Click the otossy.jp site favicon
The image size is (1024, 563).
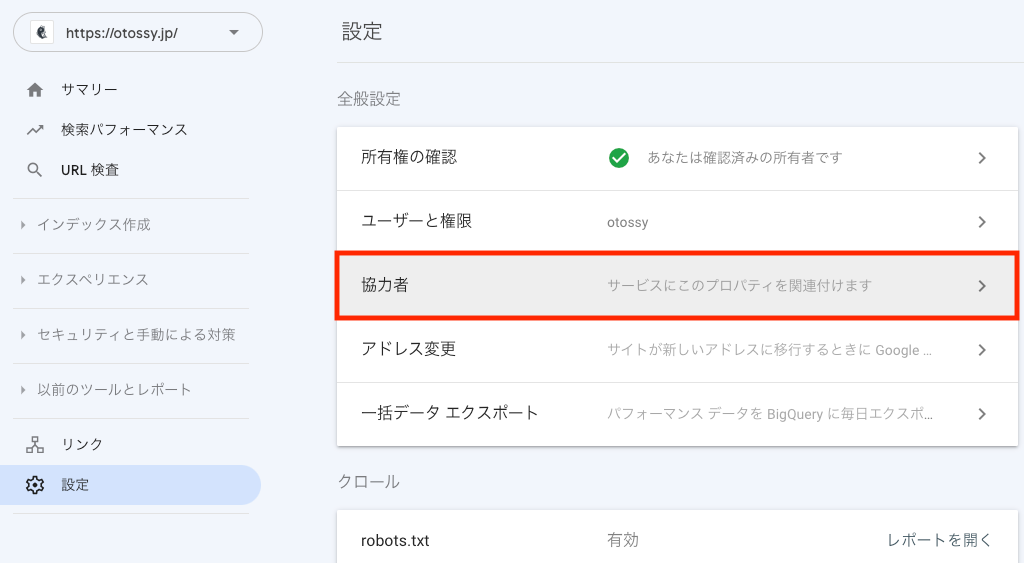click(42, 33)
